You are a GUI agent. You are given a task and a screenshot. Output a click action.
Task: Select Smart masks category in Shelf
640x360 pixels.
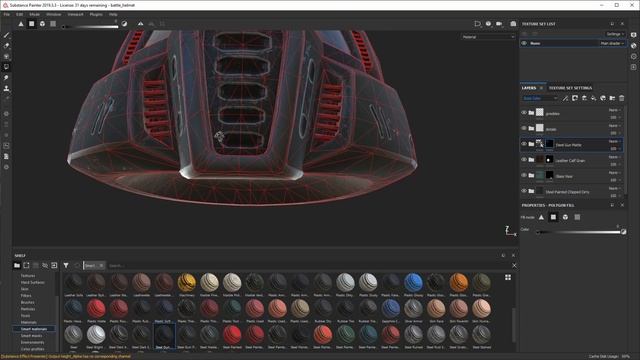point(31,336)
